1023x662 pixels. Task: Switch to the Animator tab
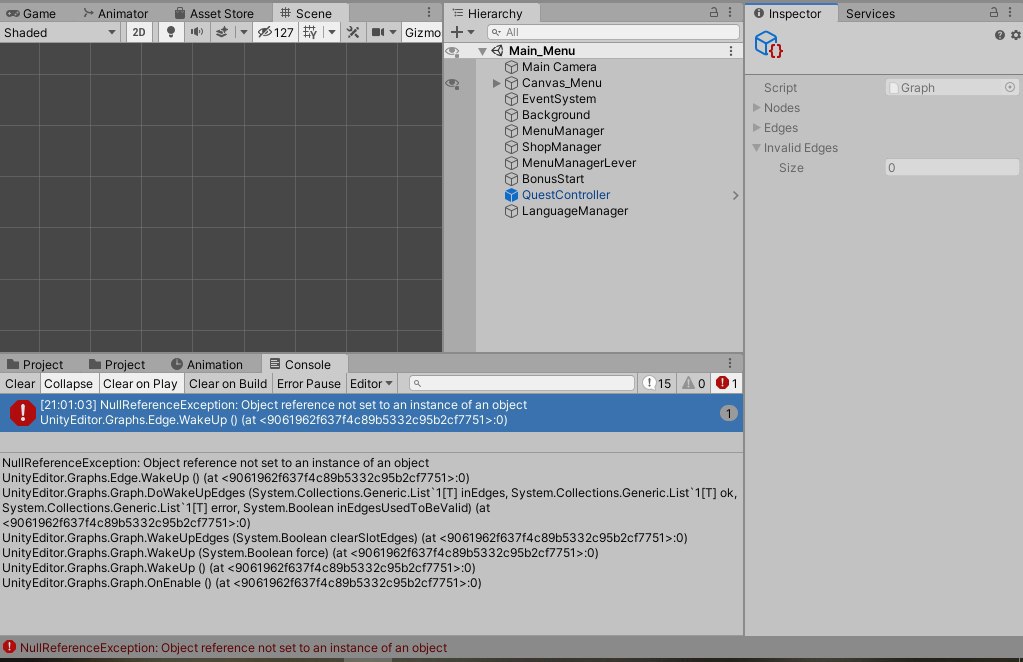(x=115, y=13)
